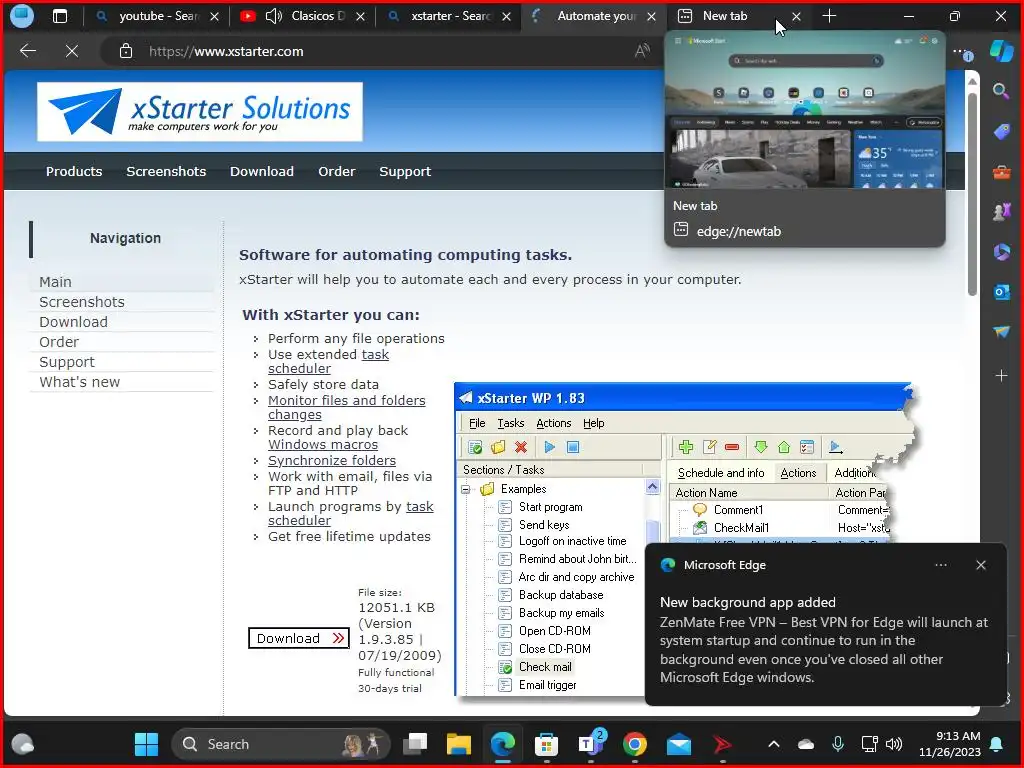Image resolution: width=1024 pixels, height=768 pixels.
Task: Click the browser back arrow
Action: click(28, 51)
